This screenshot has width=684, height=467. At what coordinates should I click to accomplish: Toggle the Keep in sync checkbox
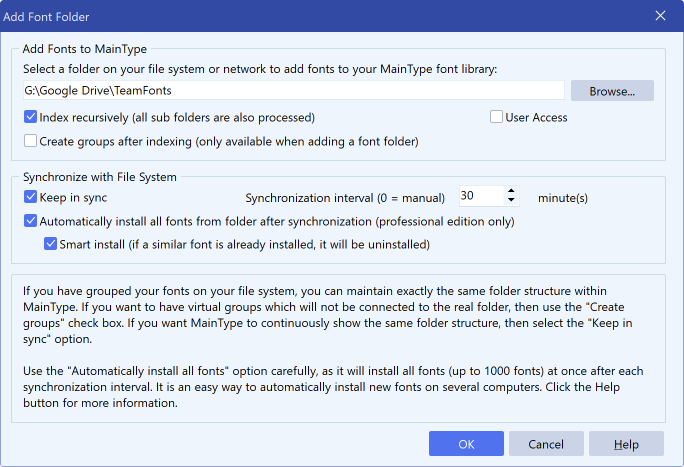coord(31,197)
